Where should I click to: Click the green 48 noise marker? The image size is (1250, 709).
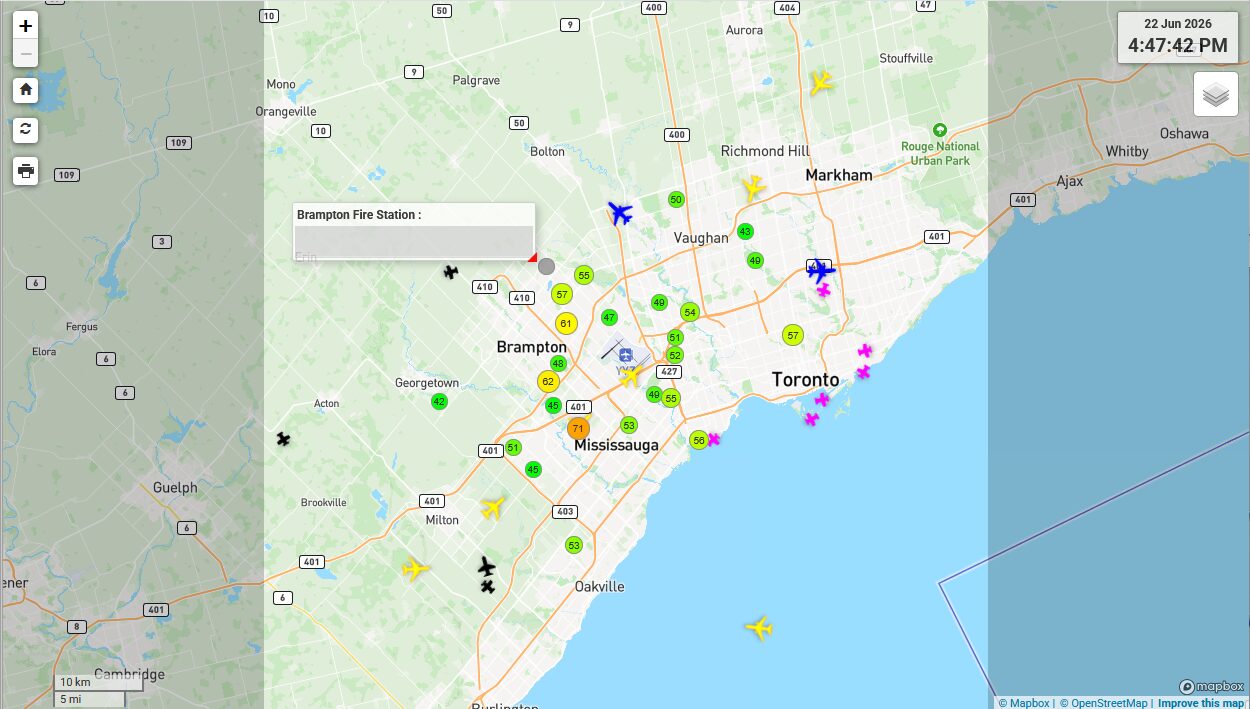pyautogui.click(x=558, y=363)
